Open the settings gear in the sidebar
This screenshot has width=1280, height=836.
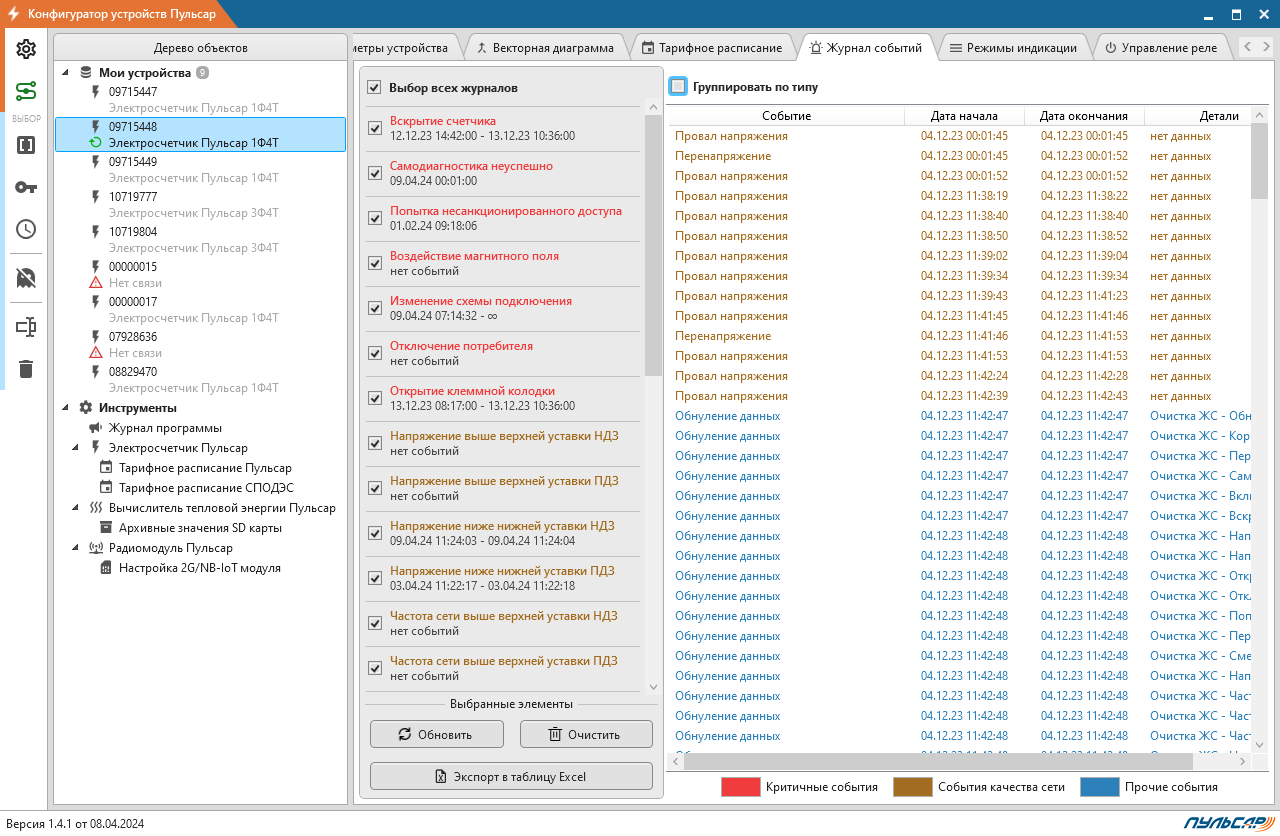click(26, 49)
